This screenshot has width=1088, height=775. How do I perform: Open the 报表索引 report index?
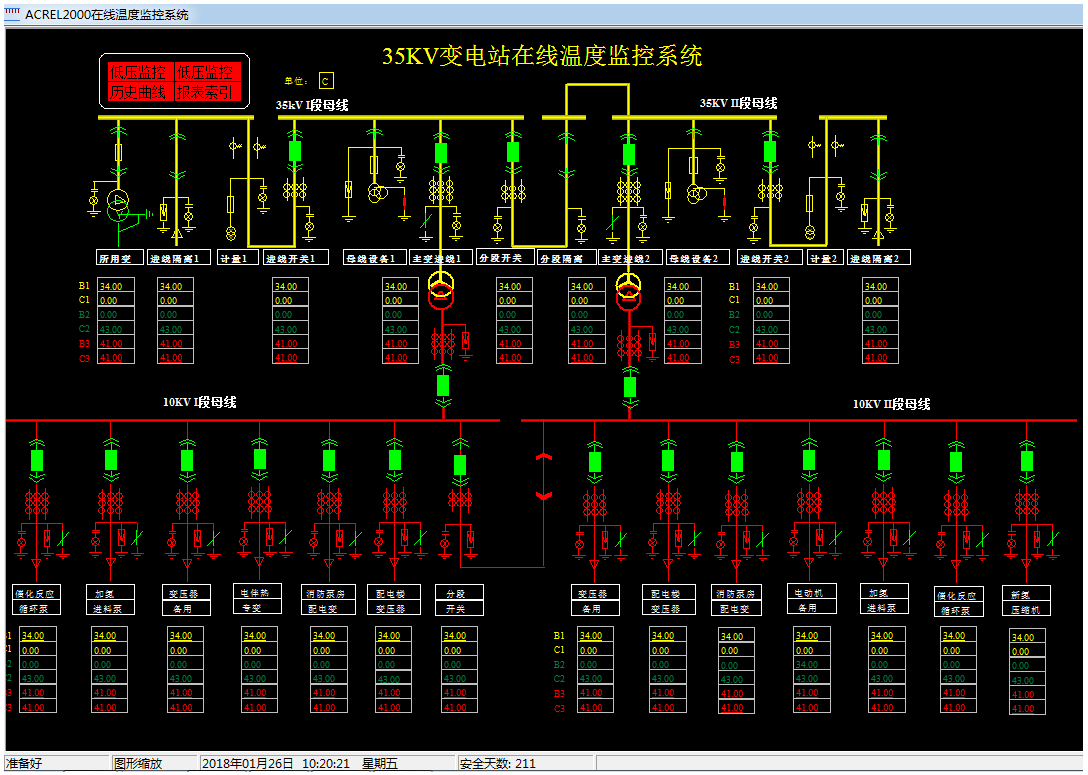click(204, 93)
